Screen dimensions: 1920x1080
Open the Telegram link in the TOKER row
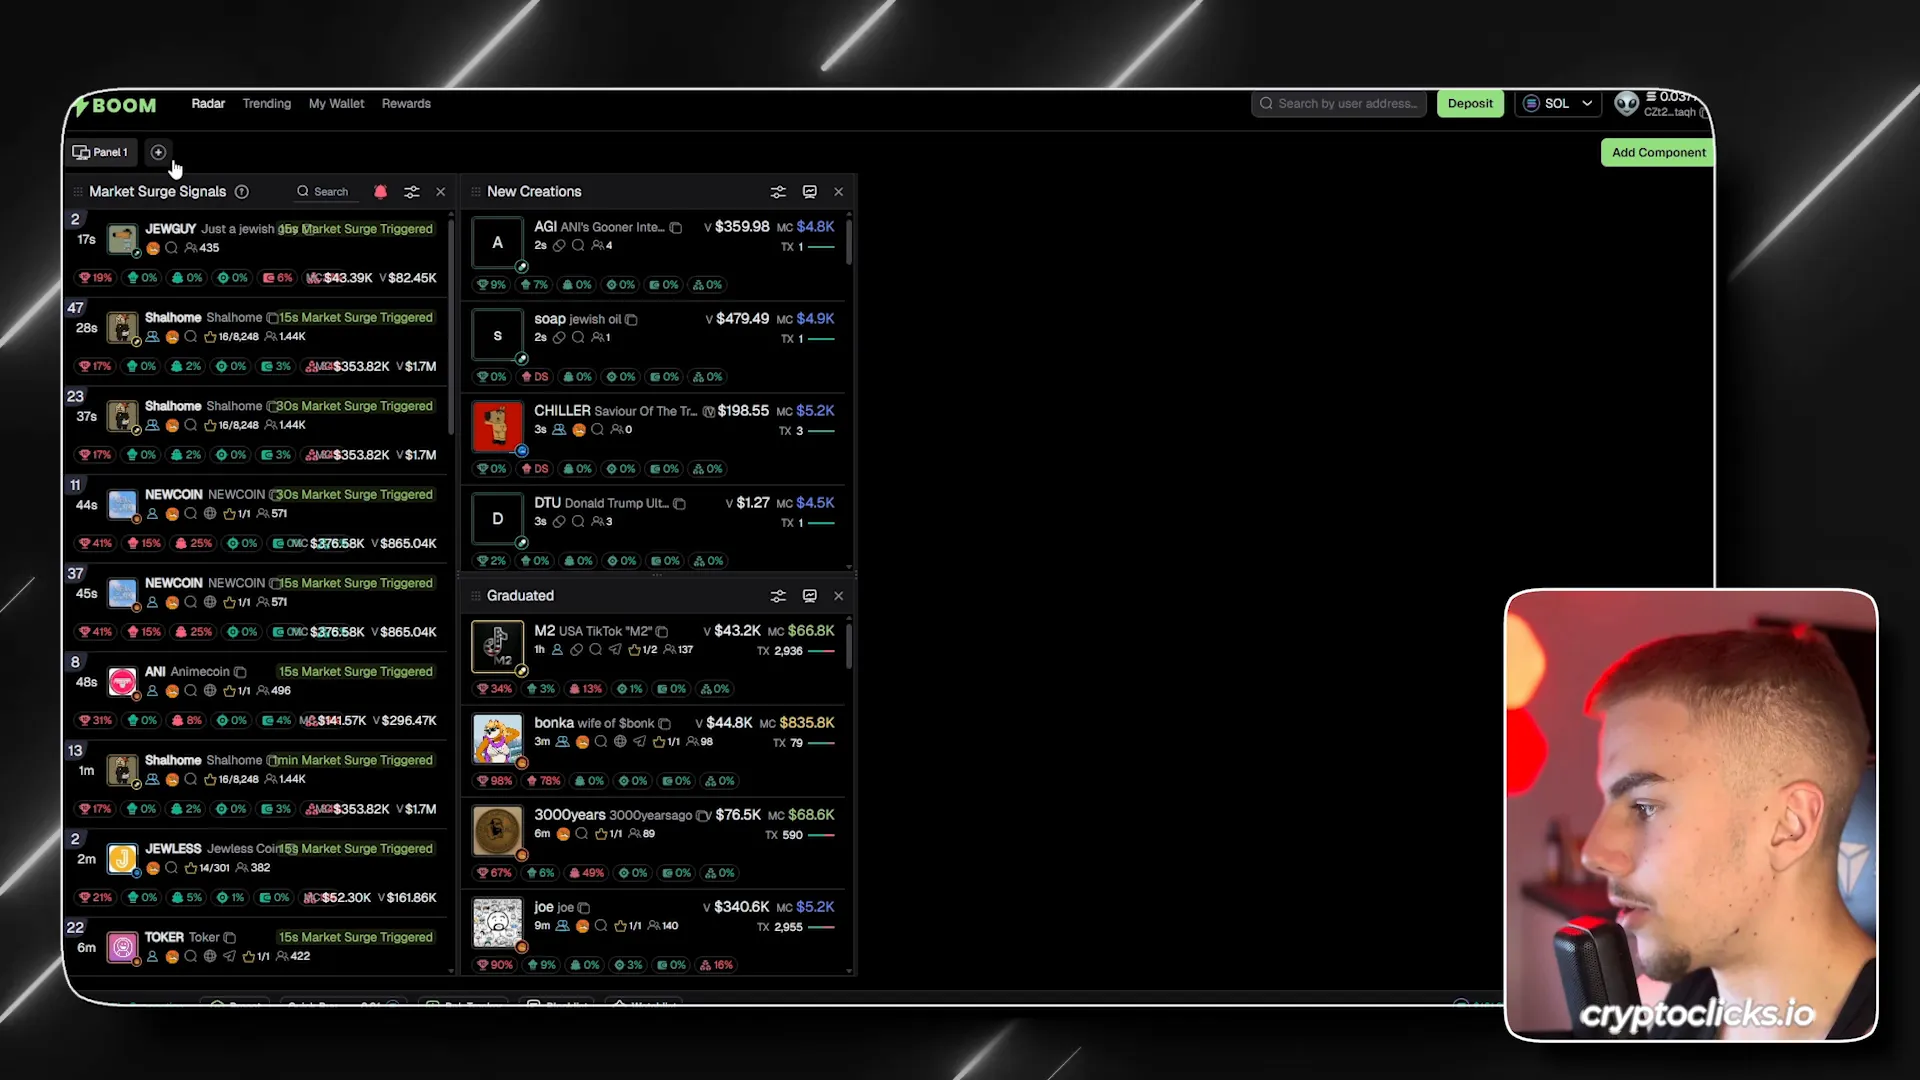pos(229,957)
